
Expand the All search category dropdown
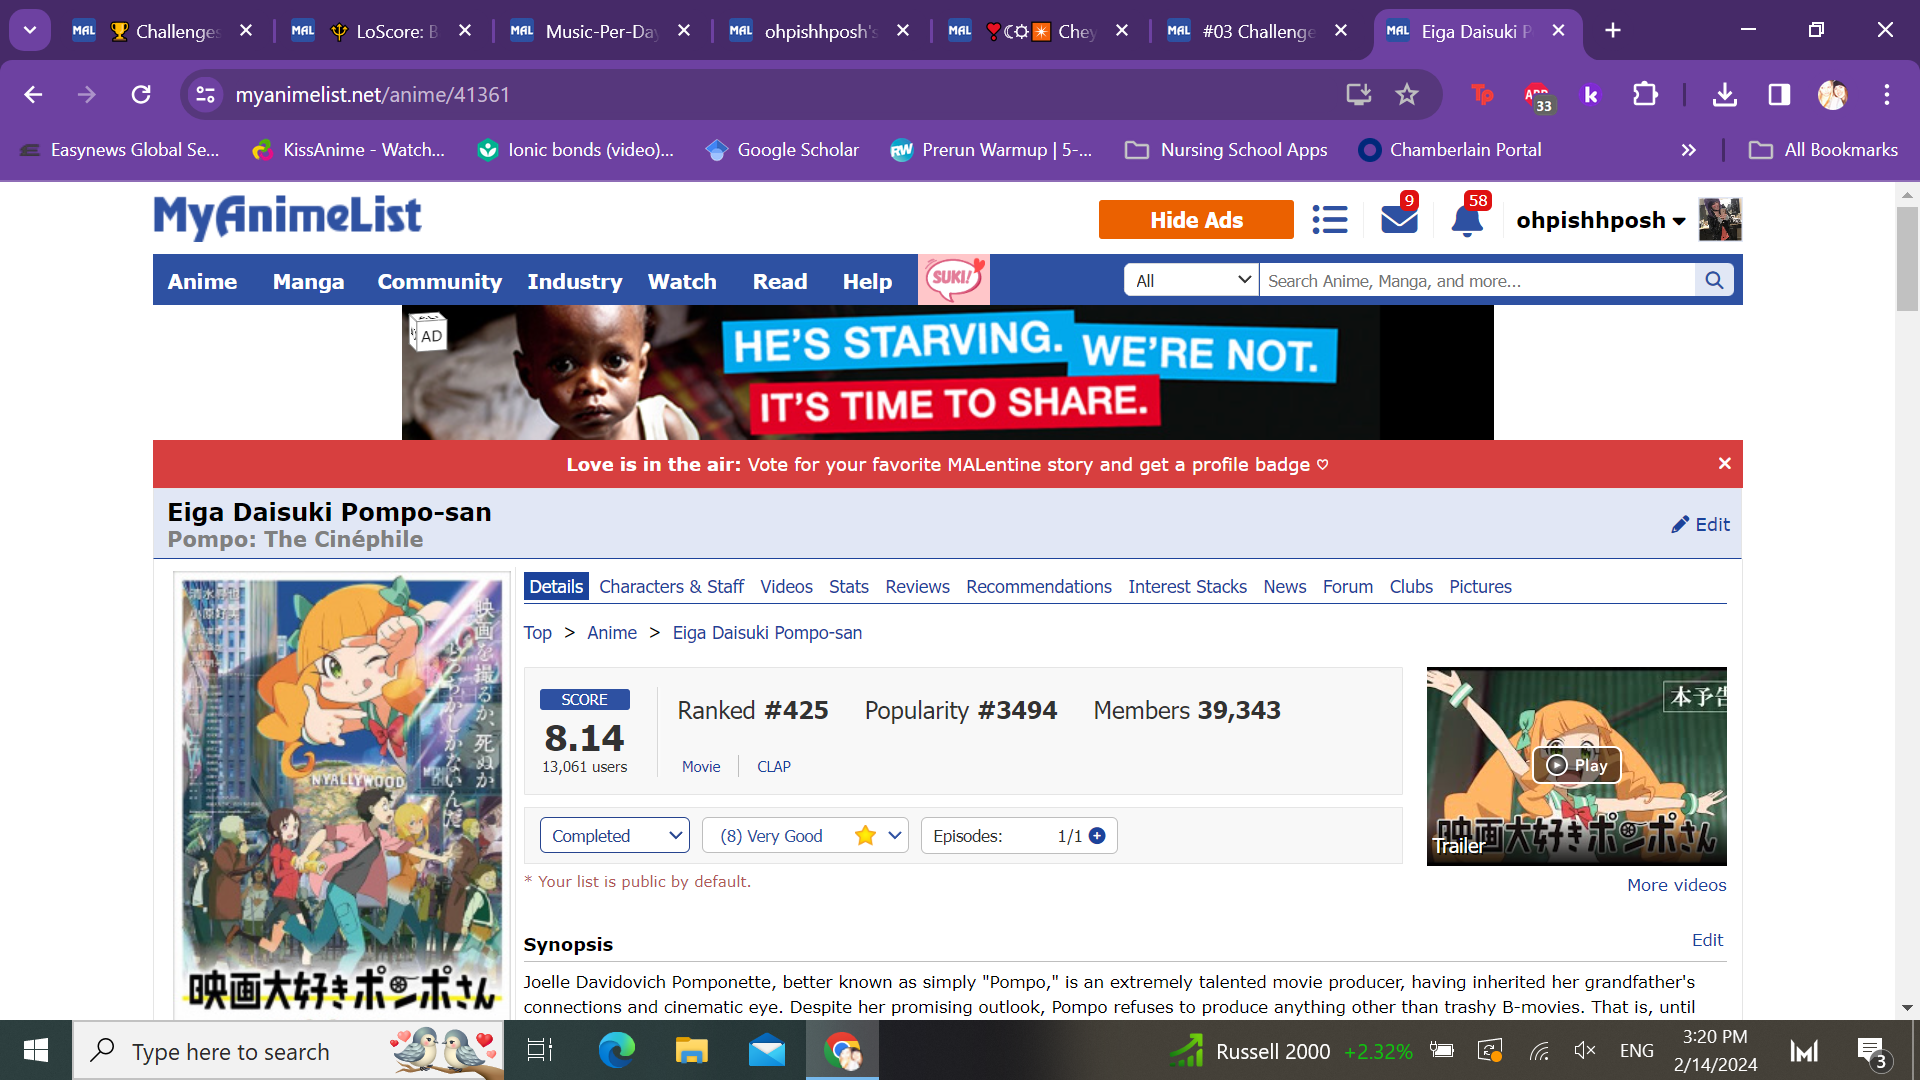coord(1192,281)
